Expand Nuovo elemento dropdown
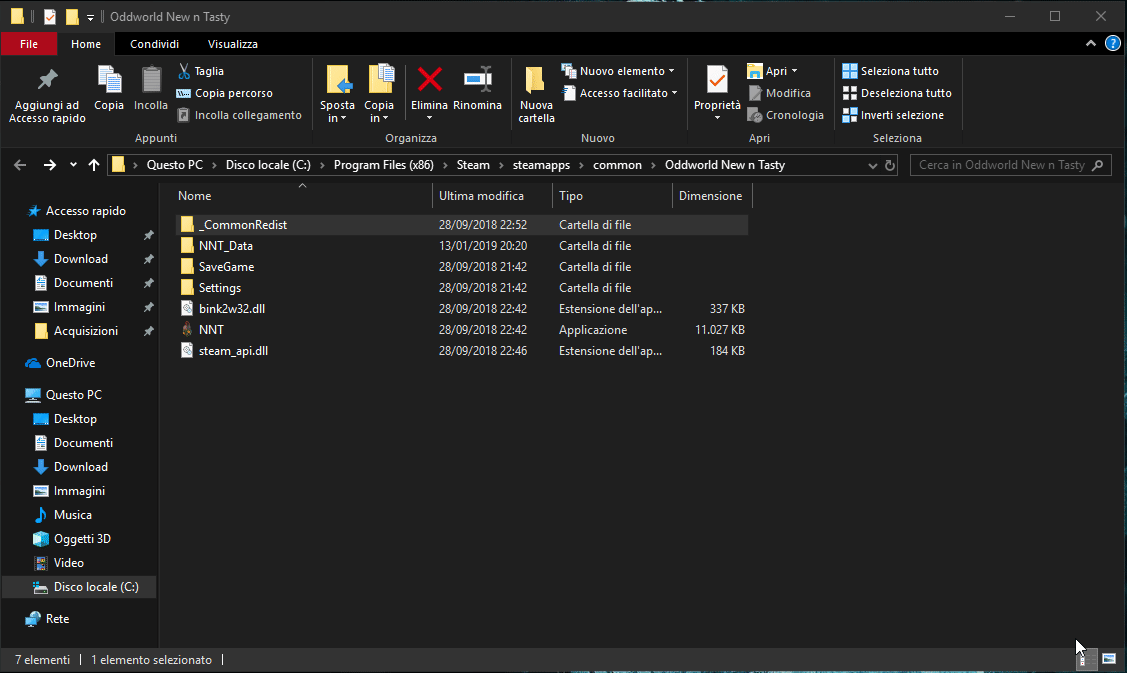Viewport: 1127px width, 673px height. tap(671, 70)
